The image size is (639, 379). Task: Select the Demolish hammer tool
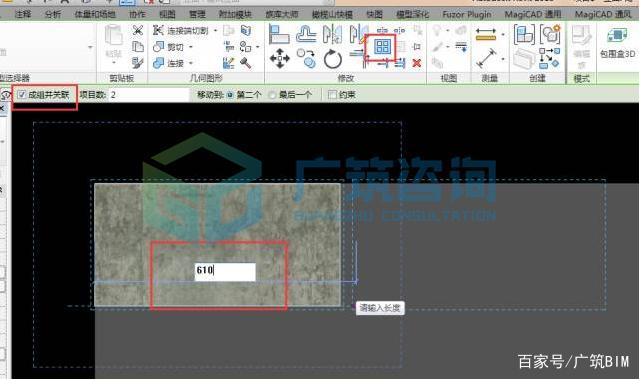(245, 63)
